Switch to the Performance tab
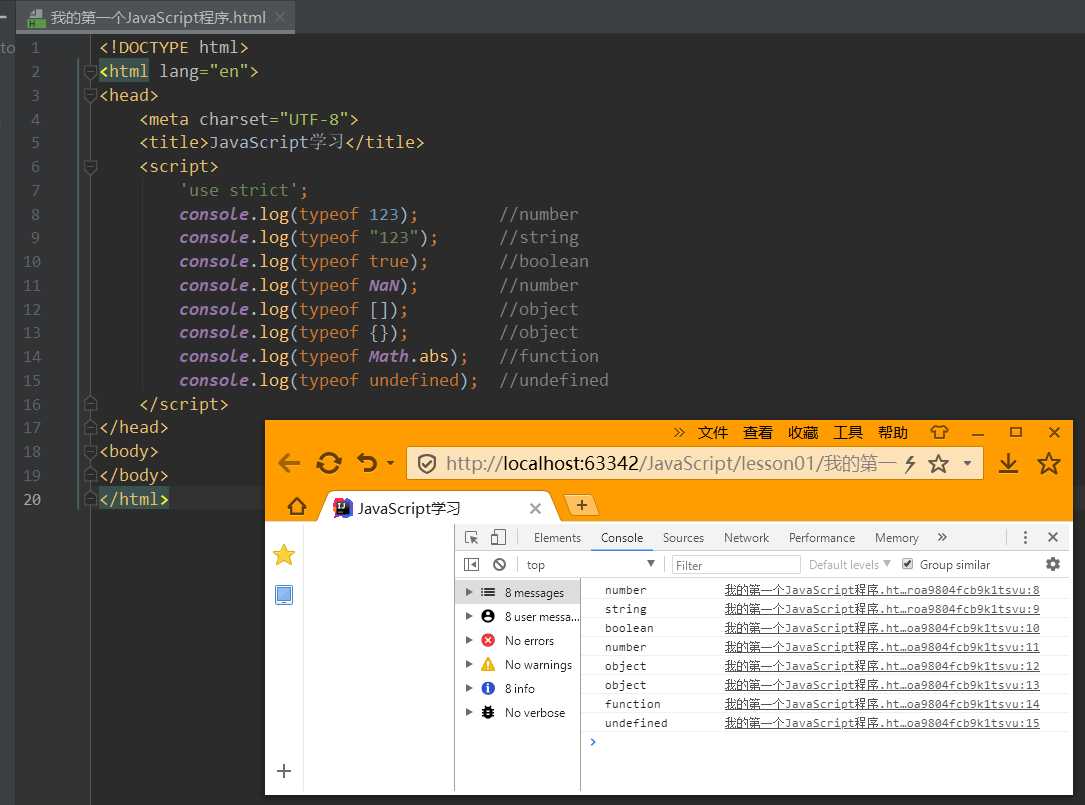Image resolution: width=1085 pixels, height=805 pixels. pyautogui.click(x=821, y=538)
